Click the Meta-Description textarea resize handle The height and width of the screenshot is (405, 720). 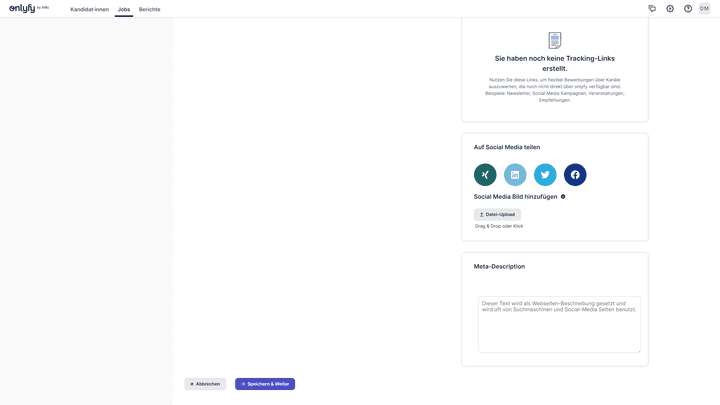pos(638,350)
